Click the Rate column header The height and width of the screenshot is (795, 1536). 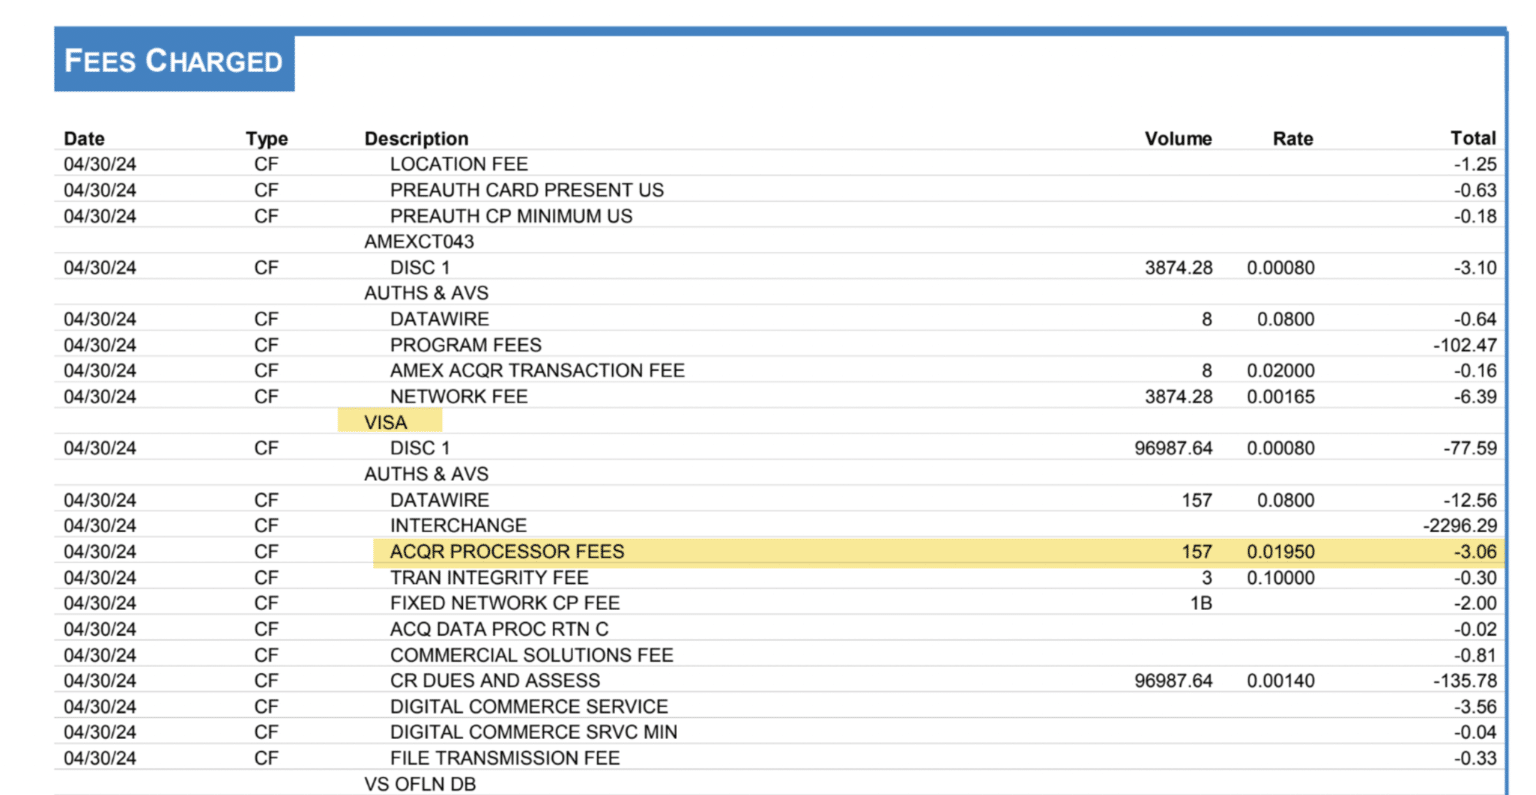[x=1292, y=138]
